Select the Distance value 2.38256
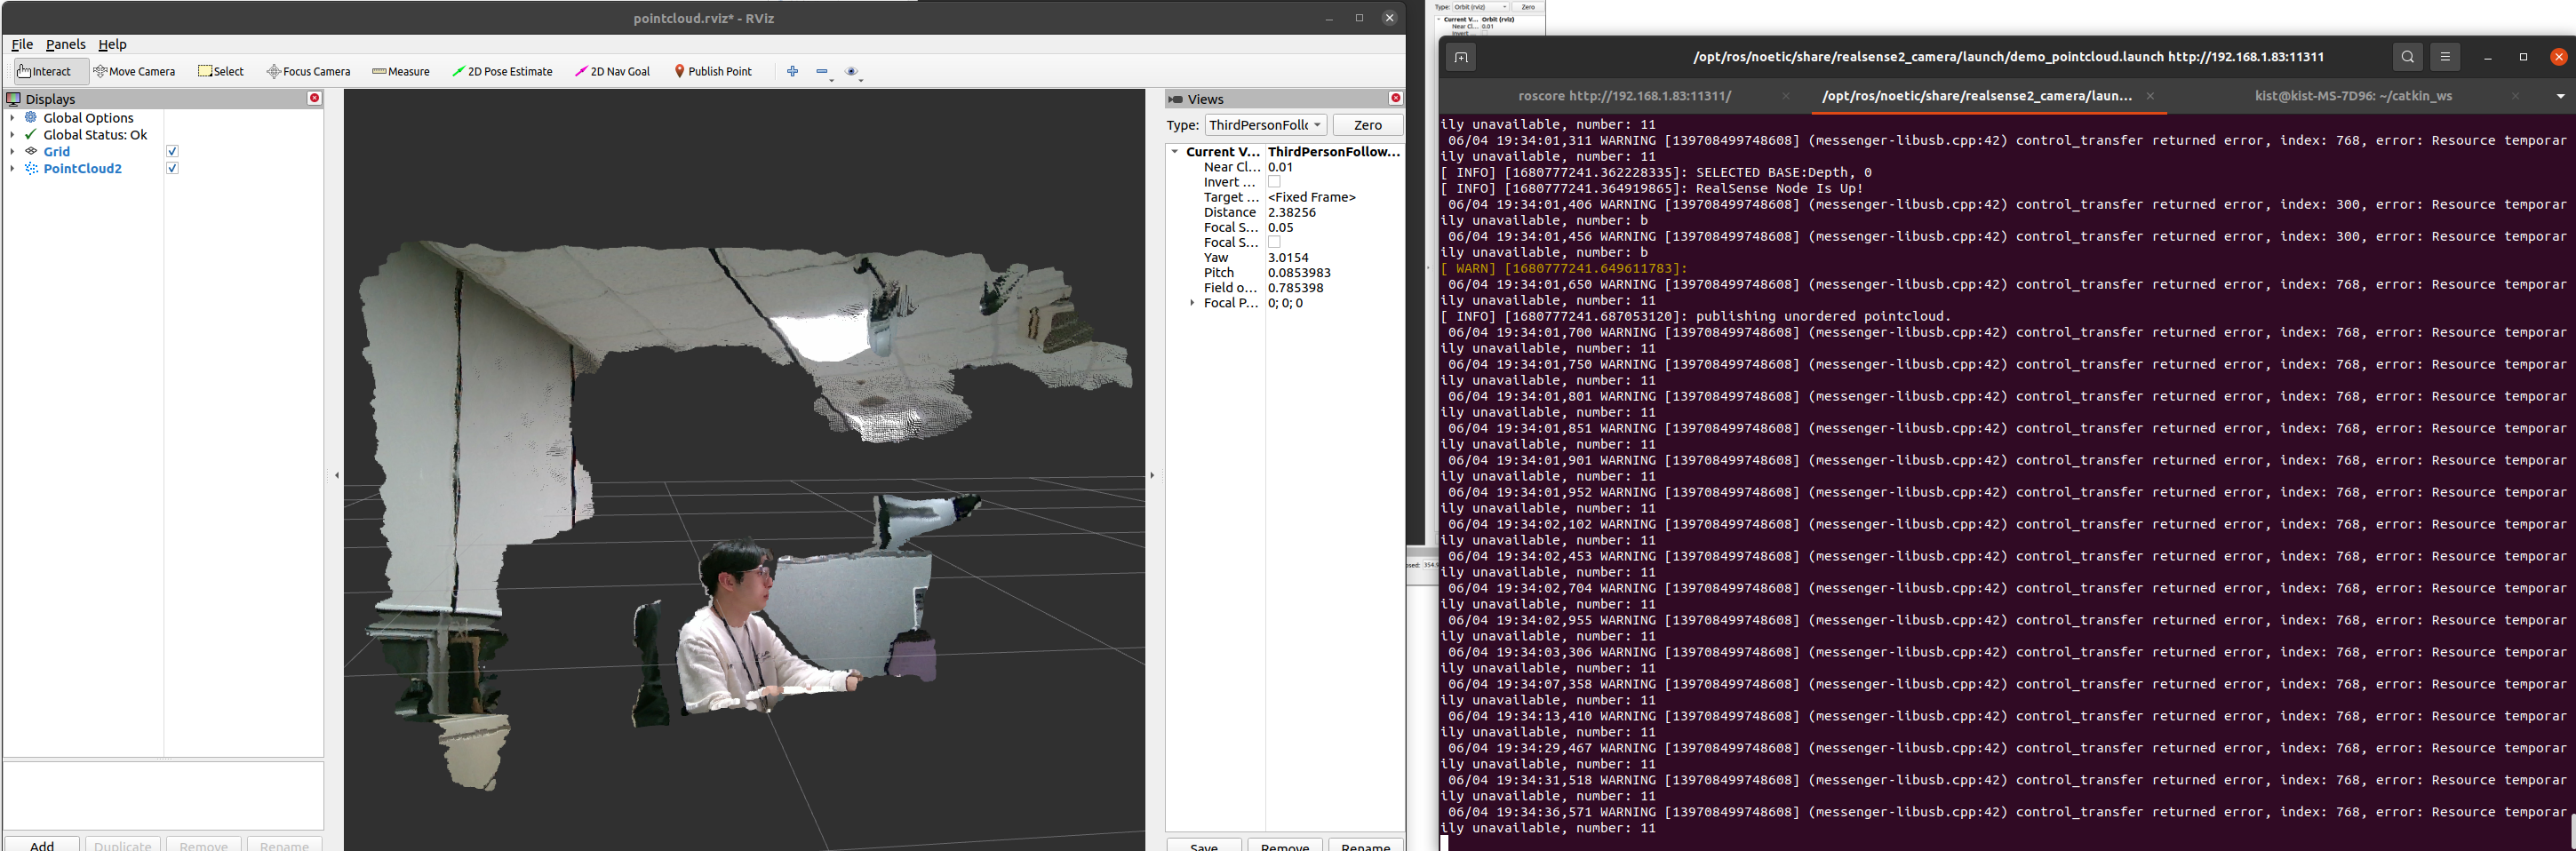2576x851 pixels. pyautogui.click(x=1292, y=212)
